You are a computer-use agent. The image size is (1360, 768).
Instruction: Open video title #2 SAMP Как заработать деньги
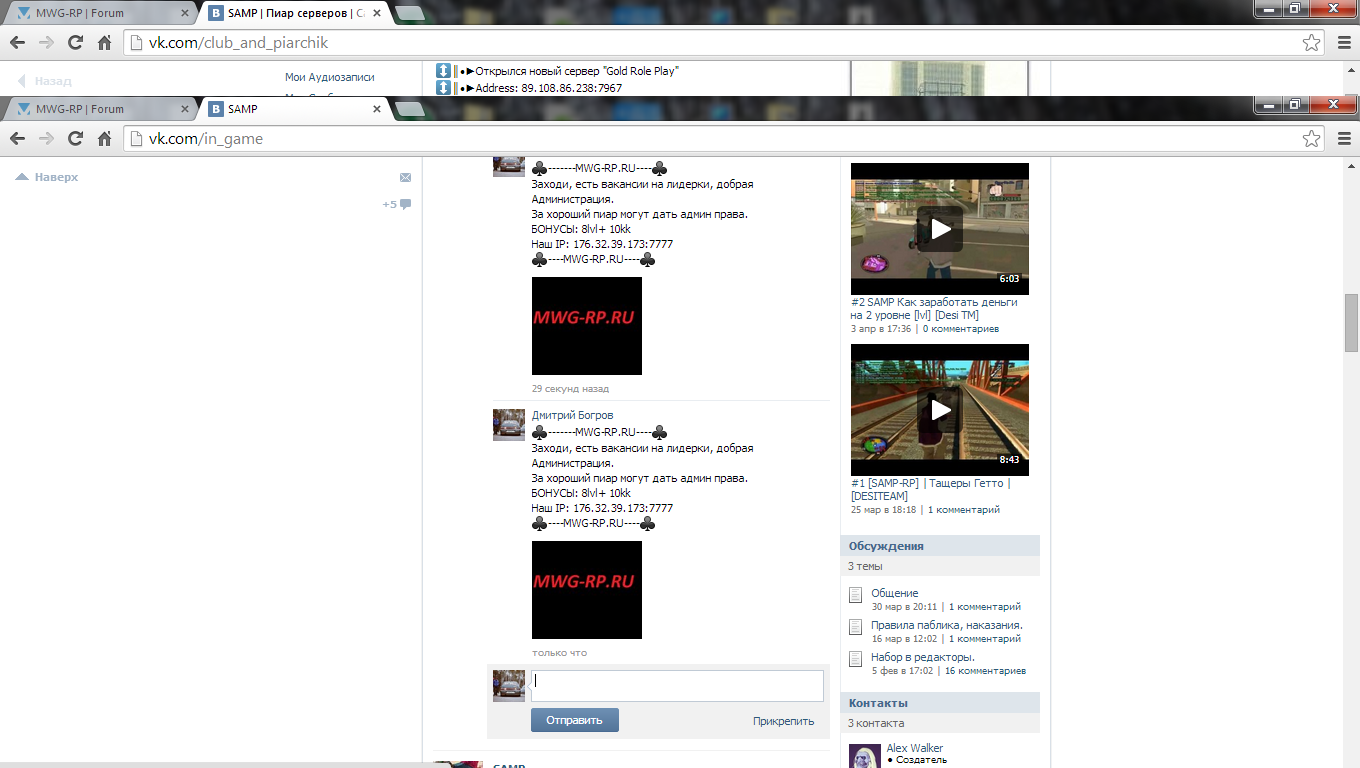(934, 308)
